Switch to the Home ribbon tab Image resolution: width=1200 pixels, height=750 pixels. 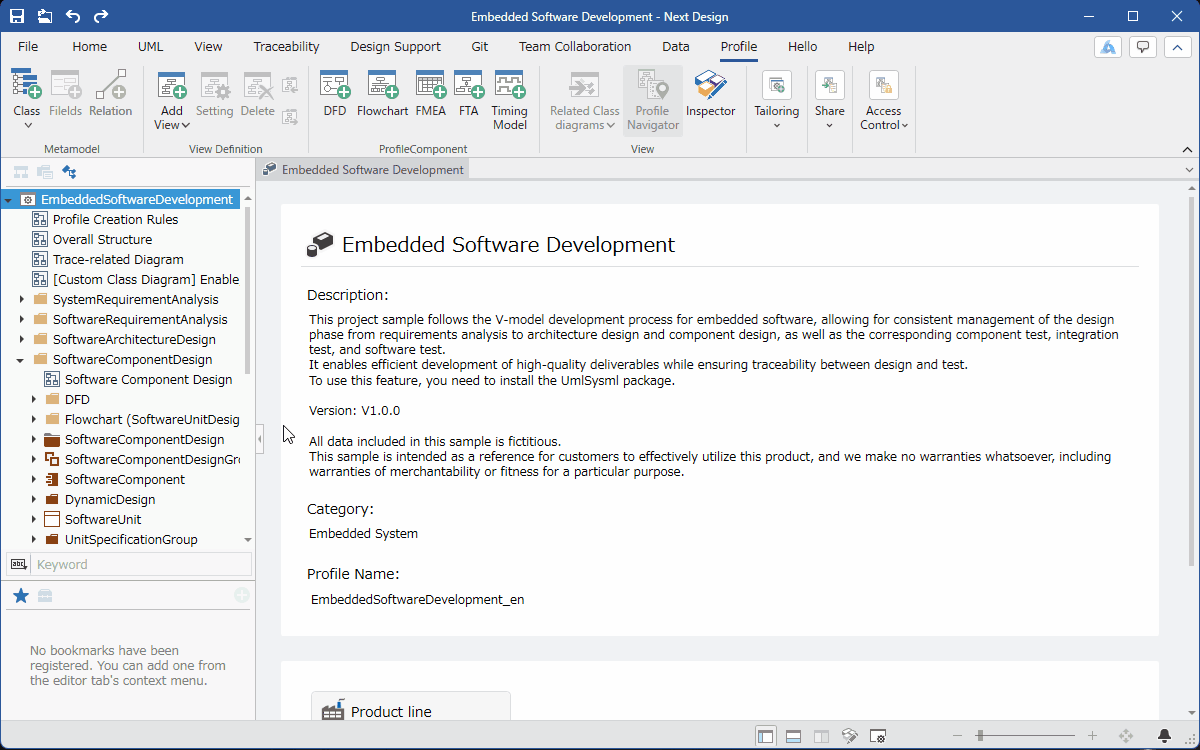pos(89,47)
